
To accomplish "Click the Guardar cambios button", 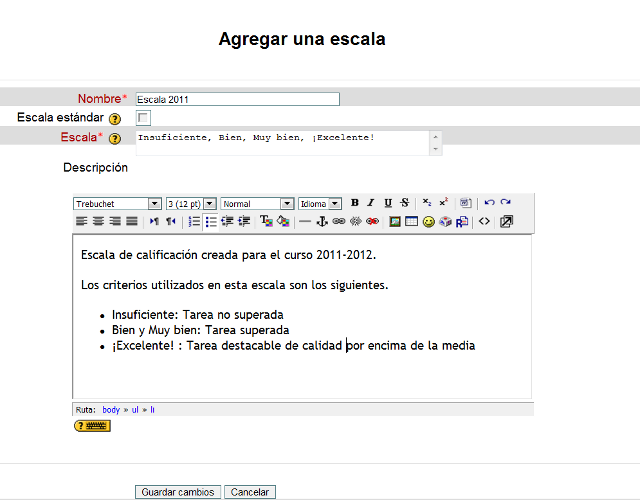I will pos(178,492).
